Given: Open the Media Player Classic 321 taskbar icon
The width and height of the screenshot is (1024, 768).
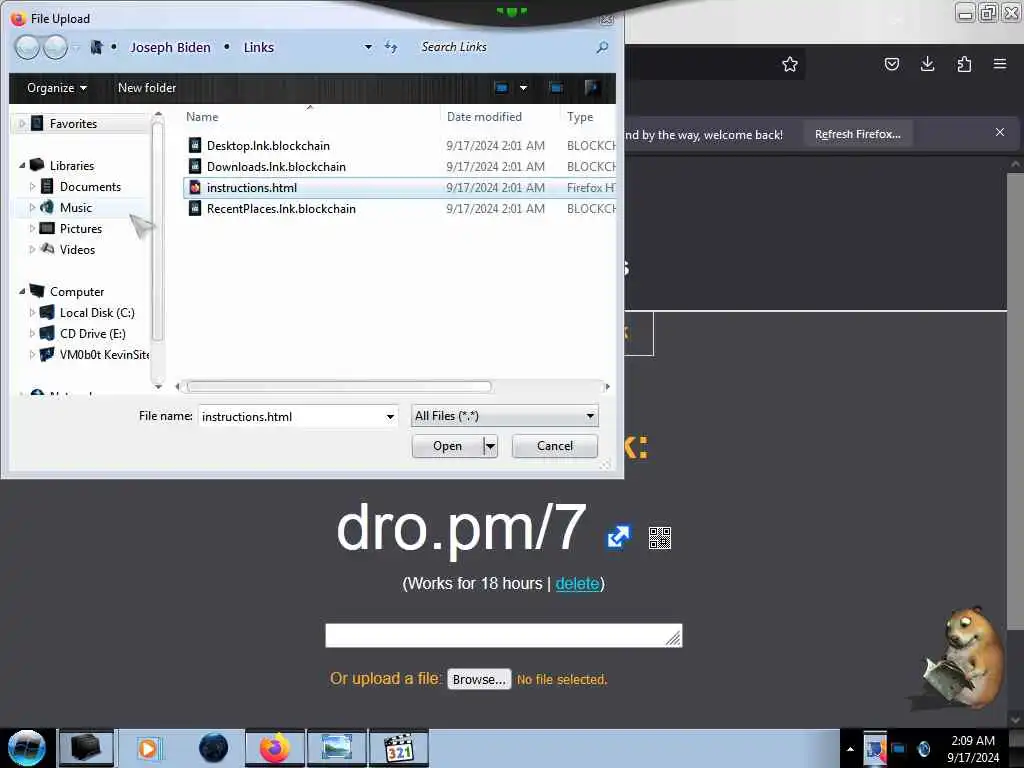Looking at the screenshot, I should [x=398, y=748].
